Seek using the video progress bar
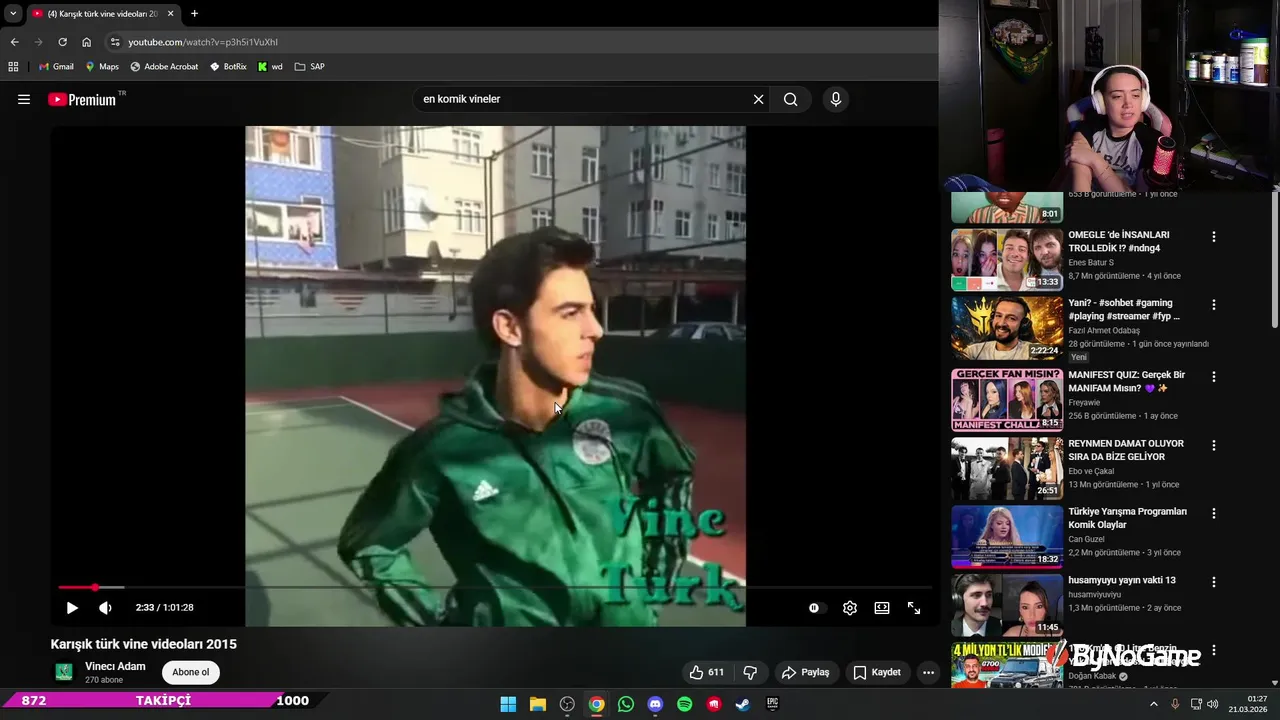1280x720 pixels. [x=495, y=587]
